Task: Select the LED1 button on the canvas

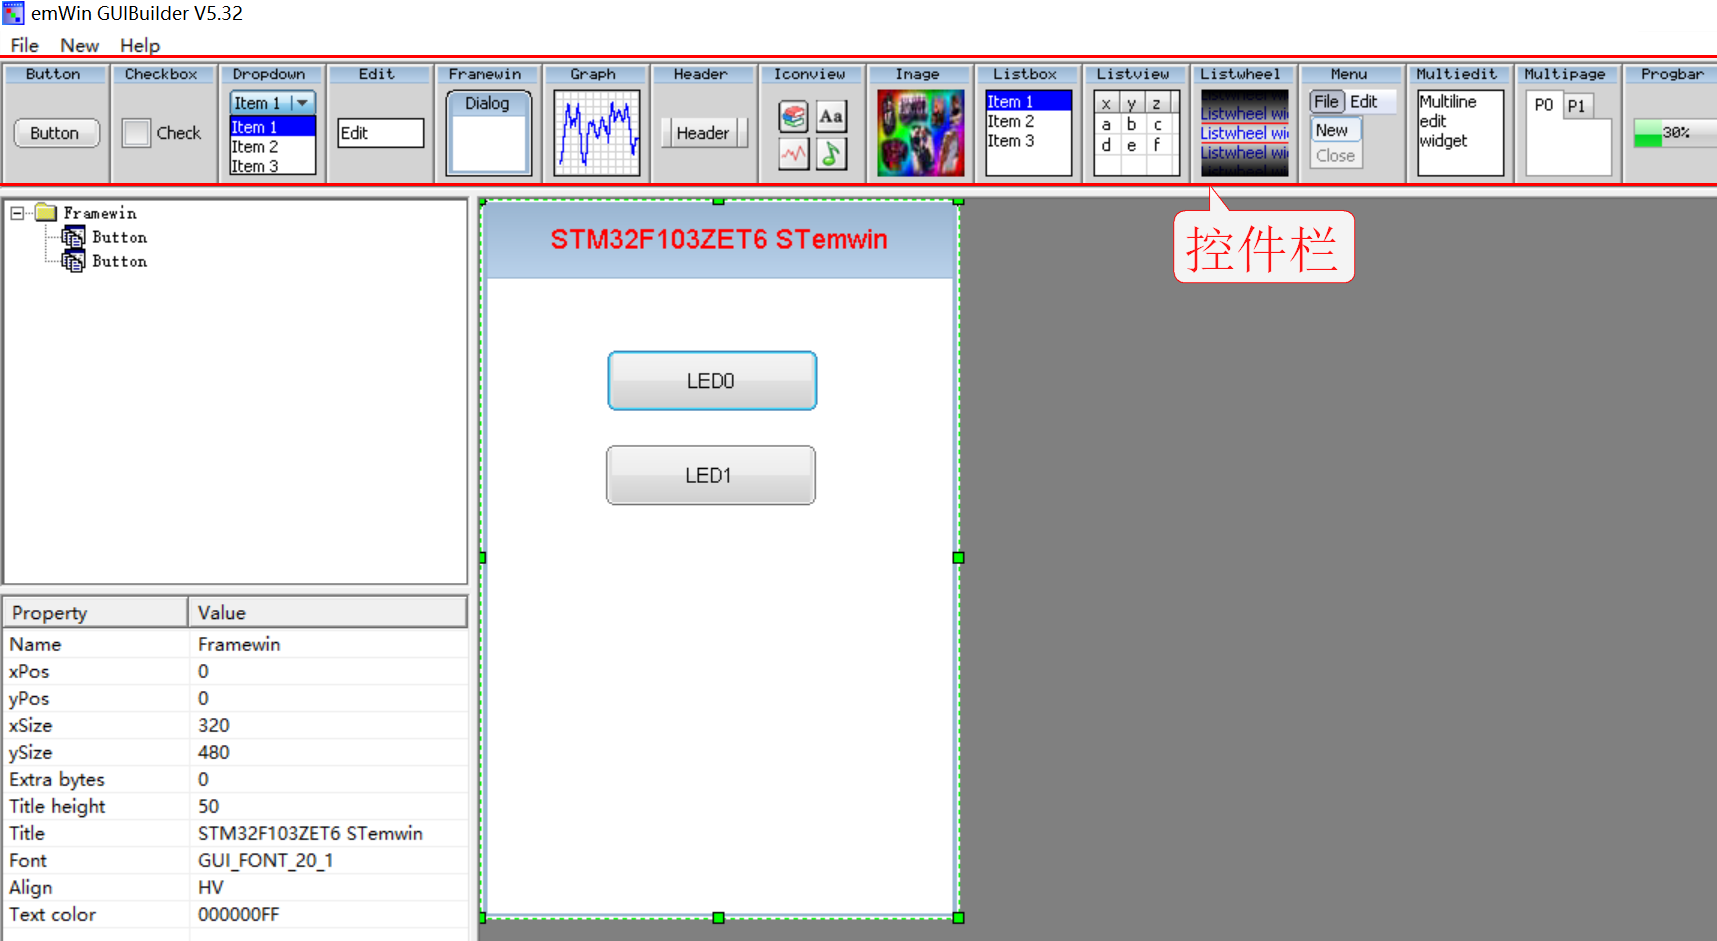Action: 710,475
